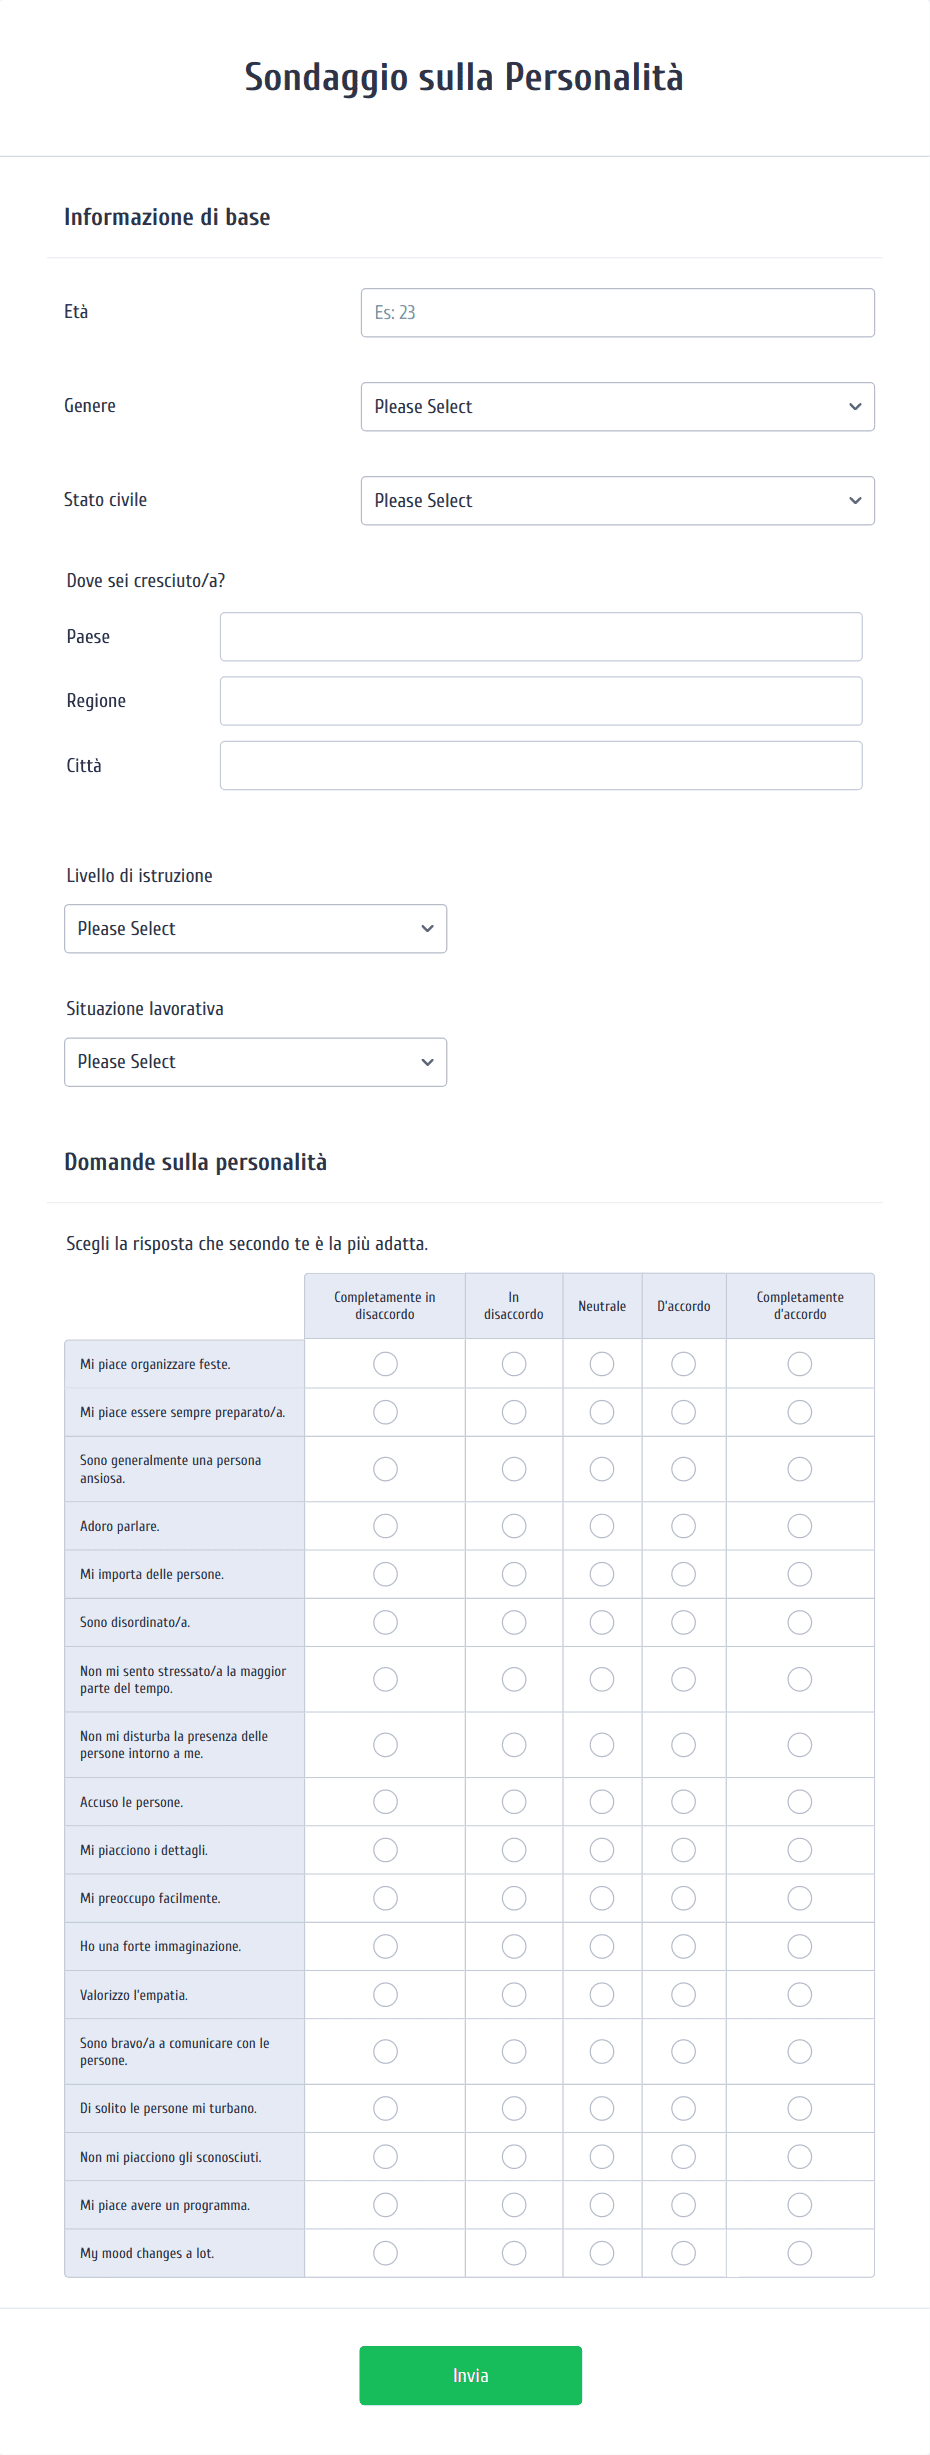Mark Completamente d'accordo for Mi importa delle persone
This screenshot has height=2455, width=930.
[x=800, y=1574]
